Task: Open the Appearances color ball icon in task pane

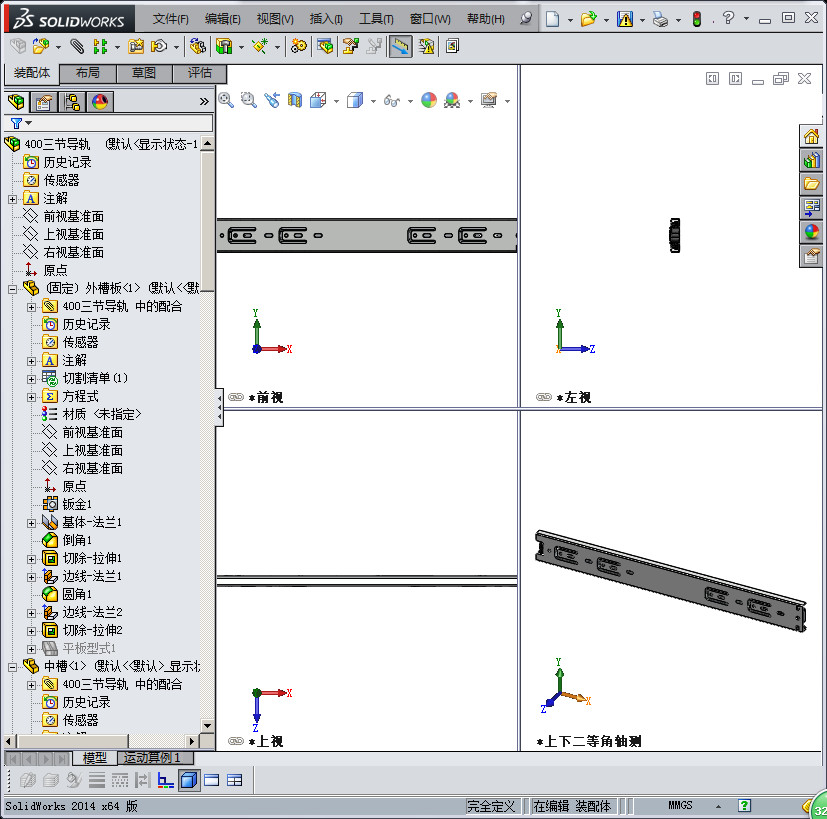Action: [x=811, y=232]
